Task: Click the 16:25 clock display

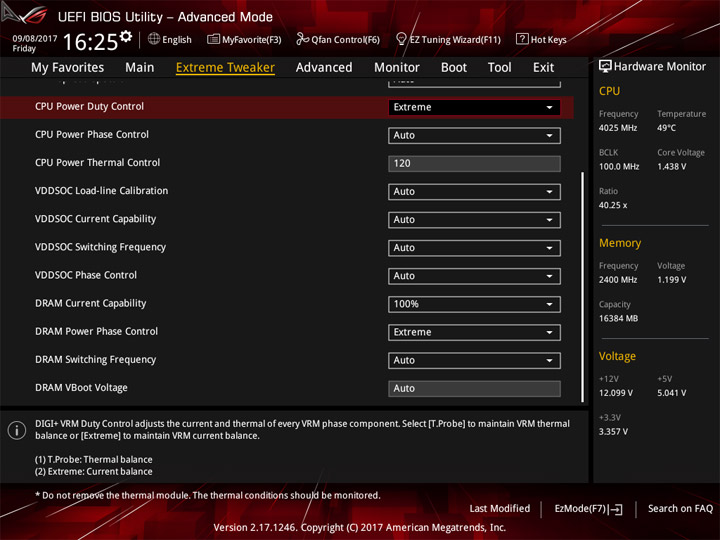Action: [x=90, y=42]
